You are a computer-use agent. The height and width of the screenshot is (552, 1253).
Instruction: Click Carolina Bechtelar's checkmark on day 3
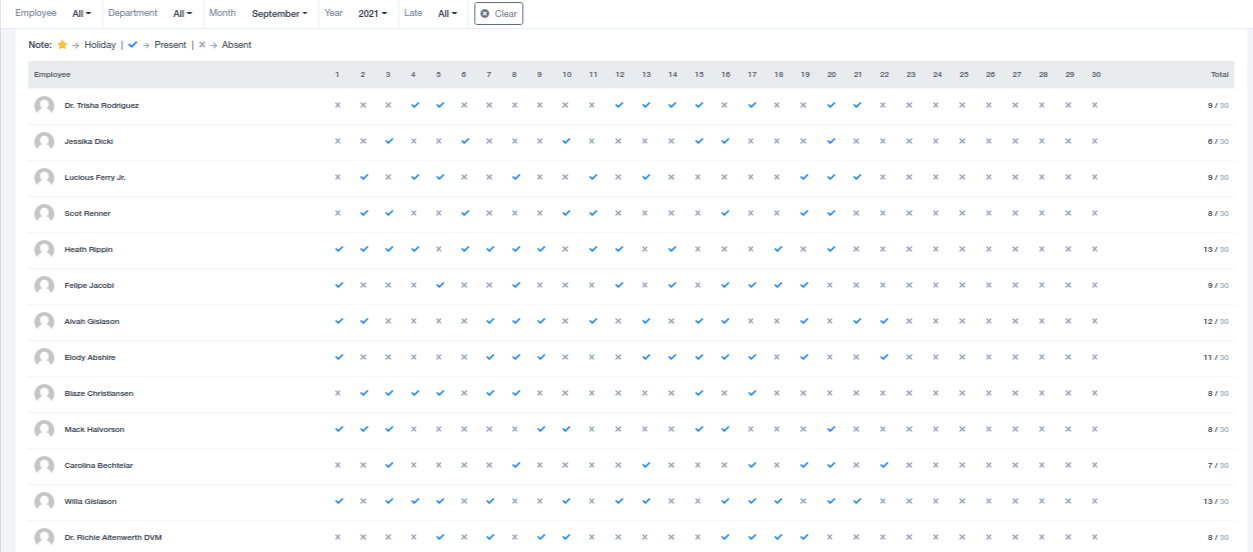pyautogui.click(x=389, y=465)
